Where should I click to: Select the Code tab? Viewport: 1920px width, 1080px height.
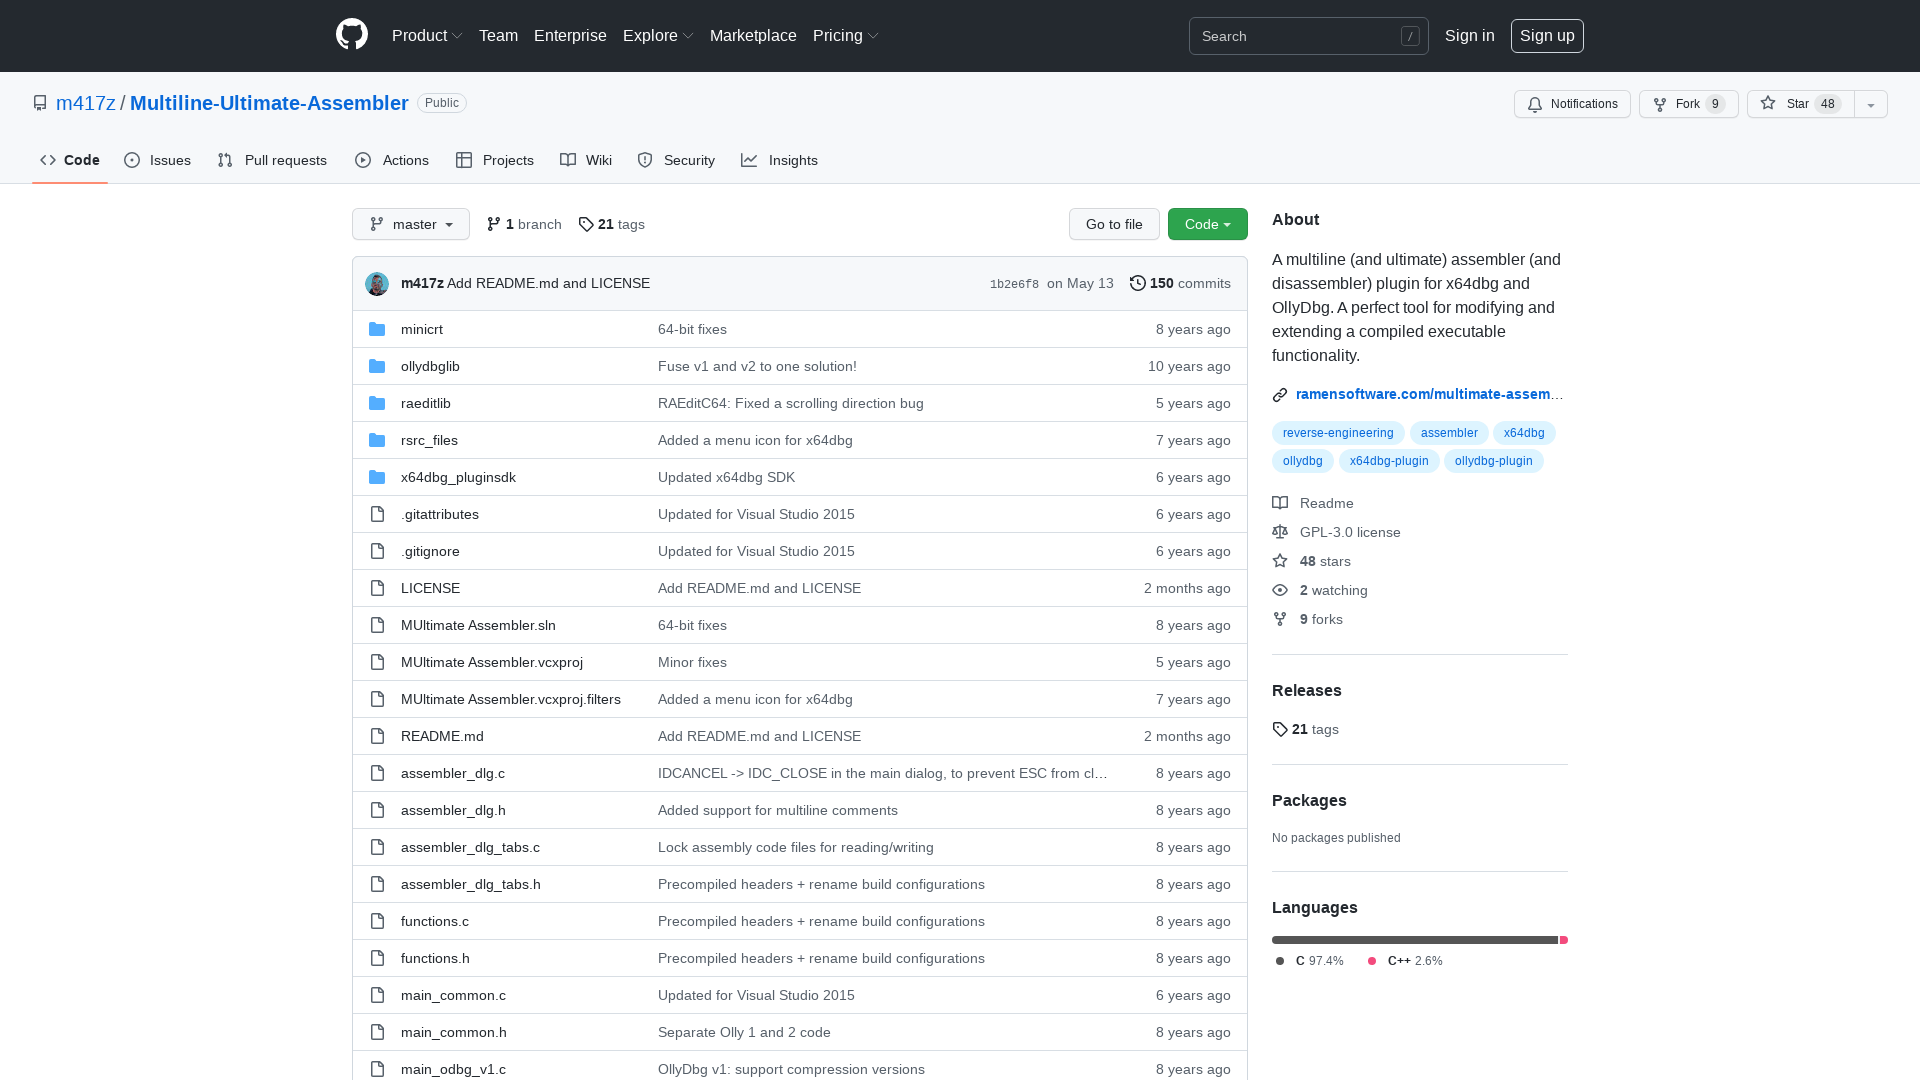tap(70, 160)
